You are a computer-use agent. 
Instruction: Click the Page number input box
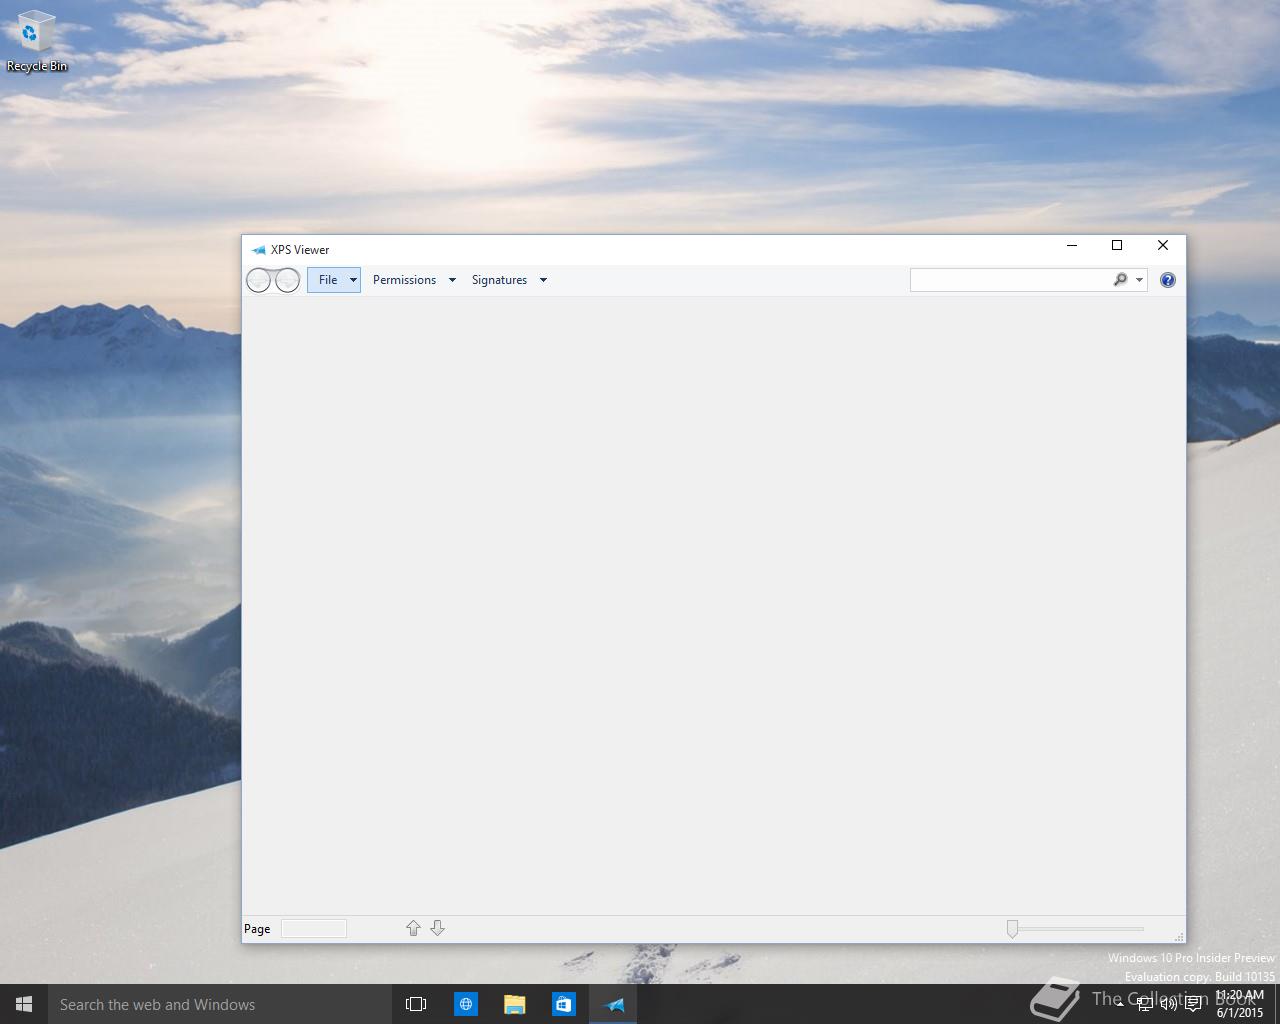(314, 929)
